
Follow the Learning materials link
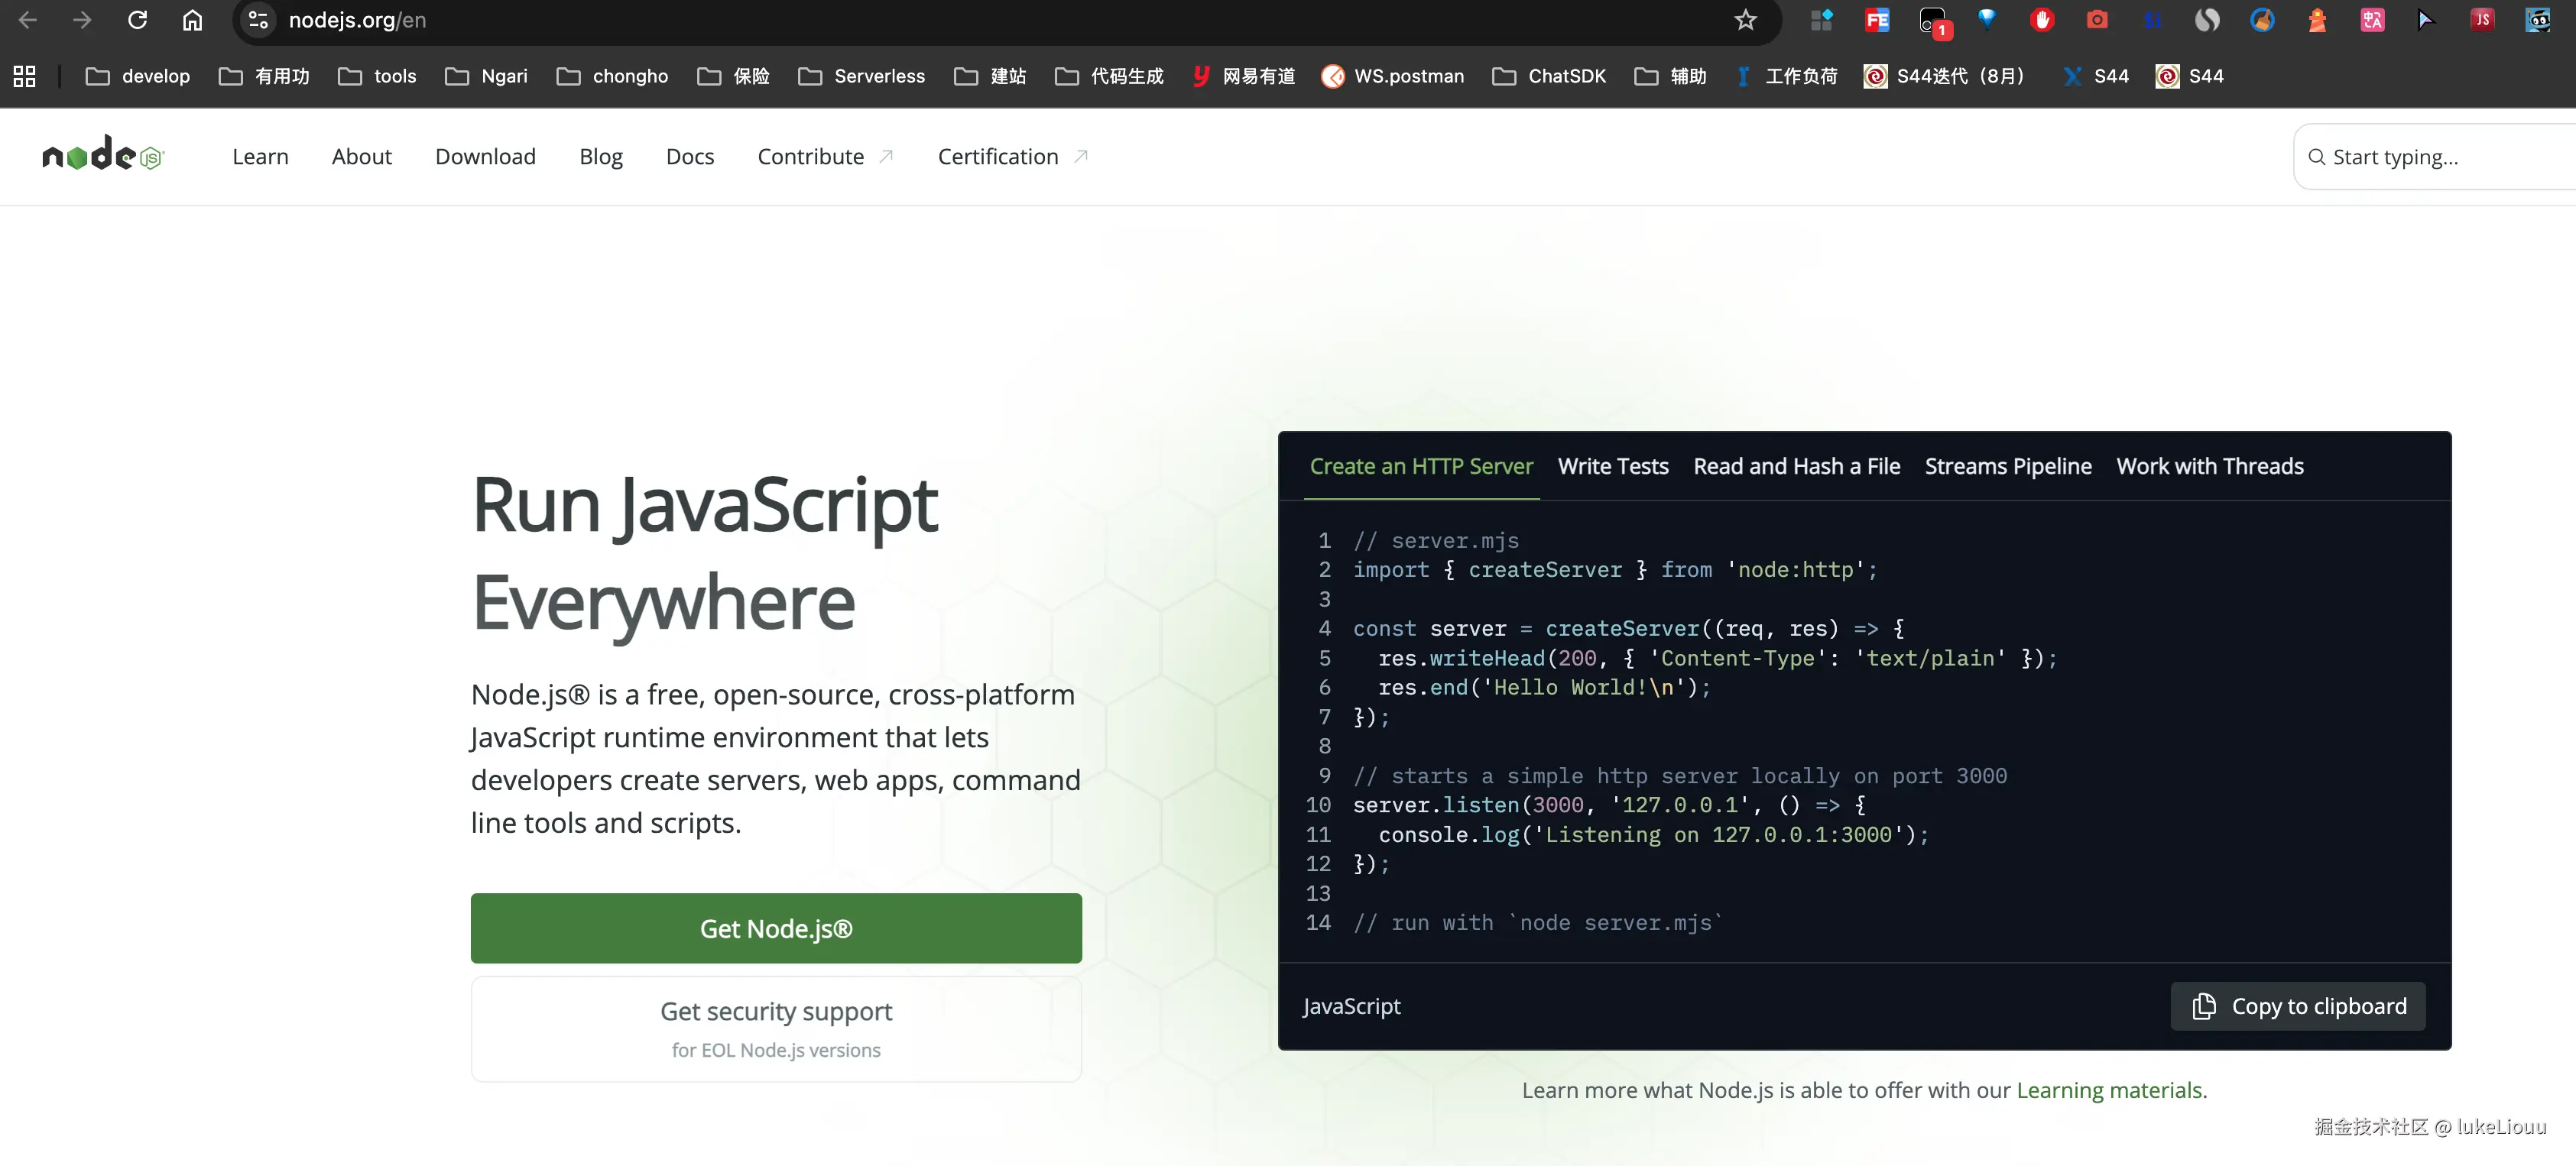[x=2109, y=1090]
